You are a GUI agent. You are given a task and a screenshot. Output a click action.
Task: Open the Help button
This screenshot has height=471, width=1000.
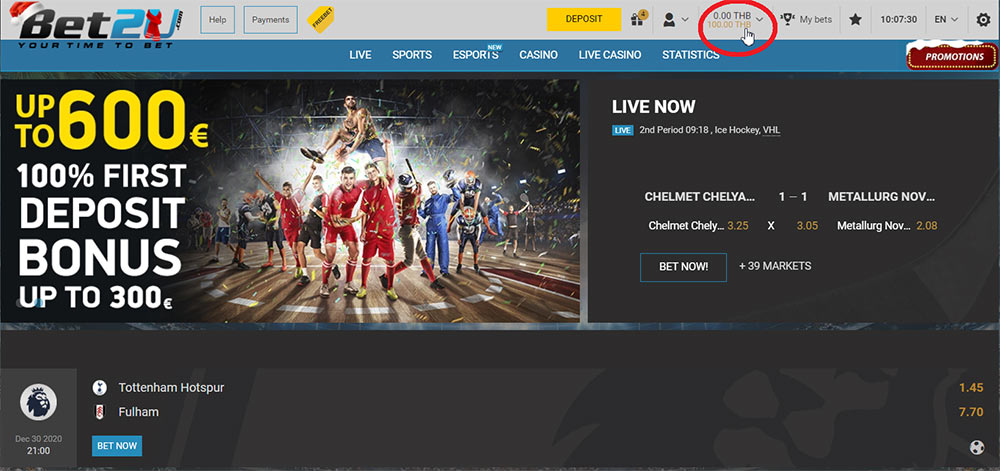217,20
